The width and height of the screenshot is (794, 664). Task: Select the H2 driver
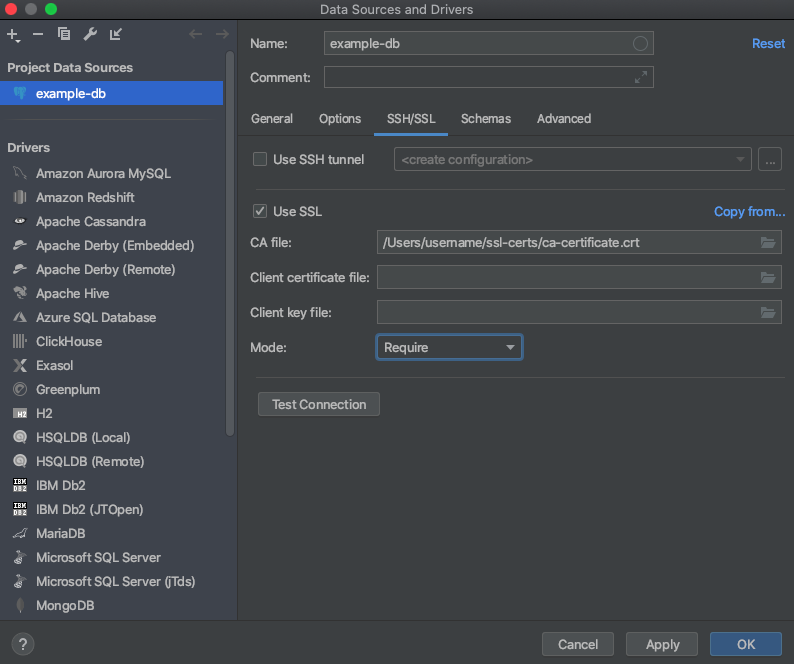[x=111, y=413]
